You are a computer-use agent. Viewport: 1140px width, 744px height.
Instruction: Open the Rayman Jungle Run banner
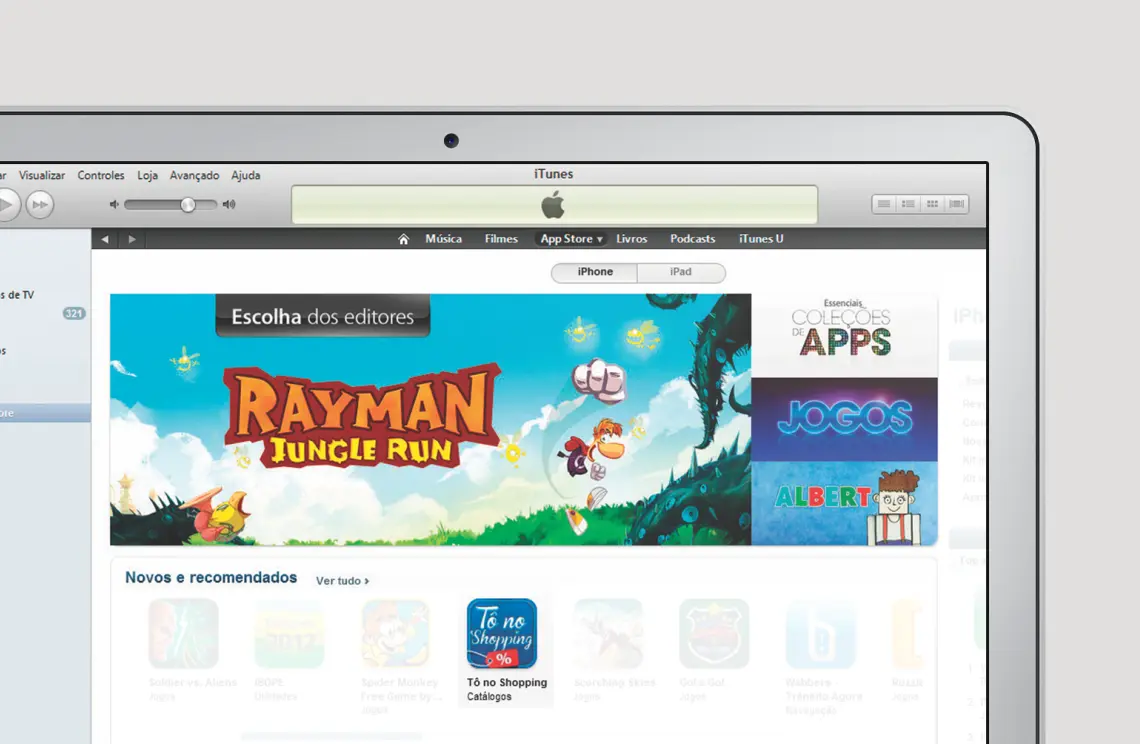tap(430, 420)
